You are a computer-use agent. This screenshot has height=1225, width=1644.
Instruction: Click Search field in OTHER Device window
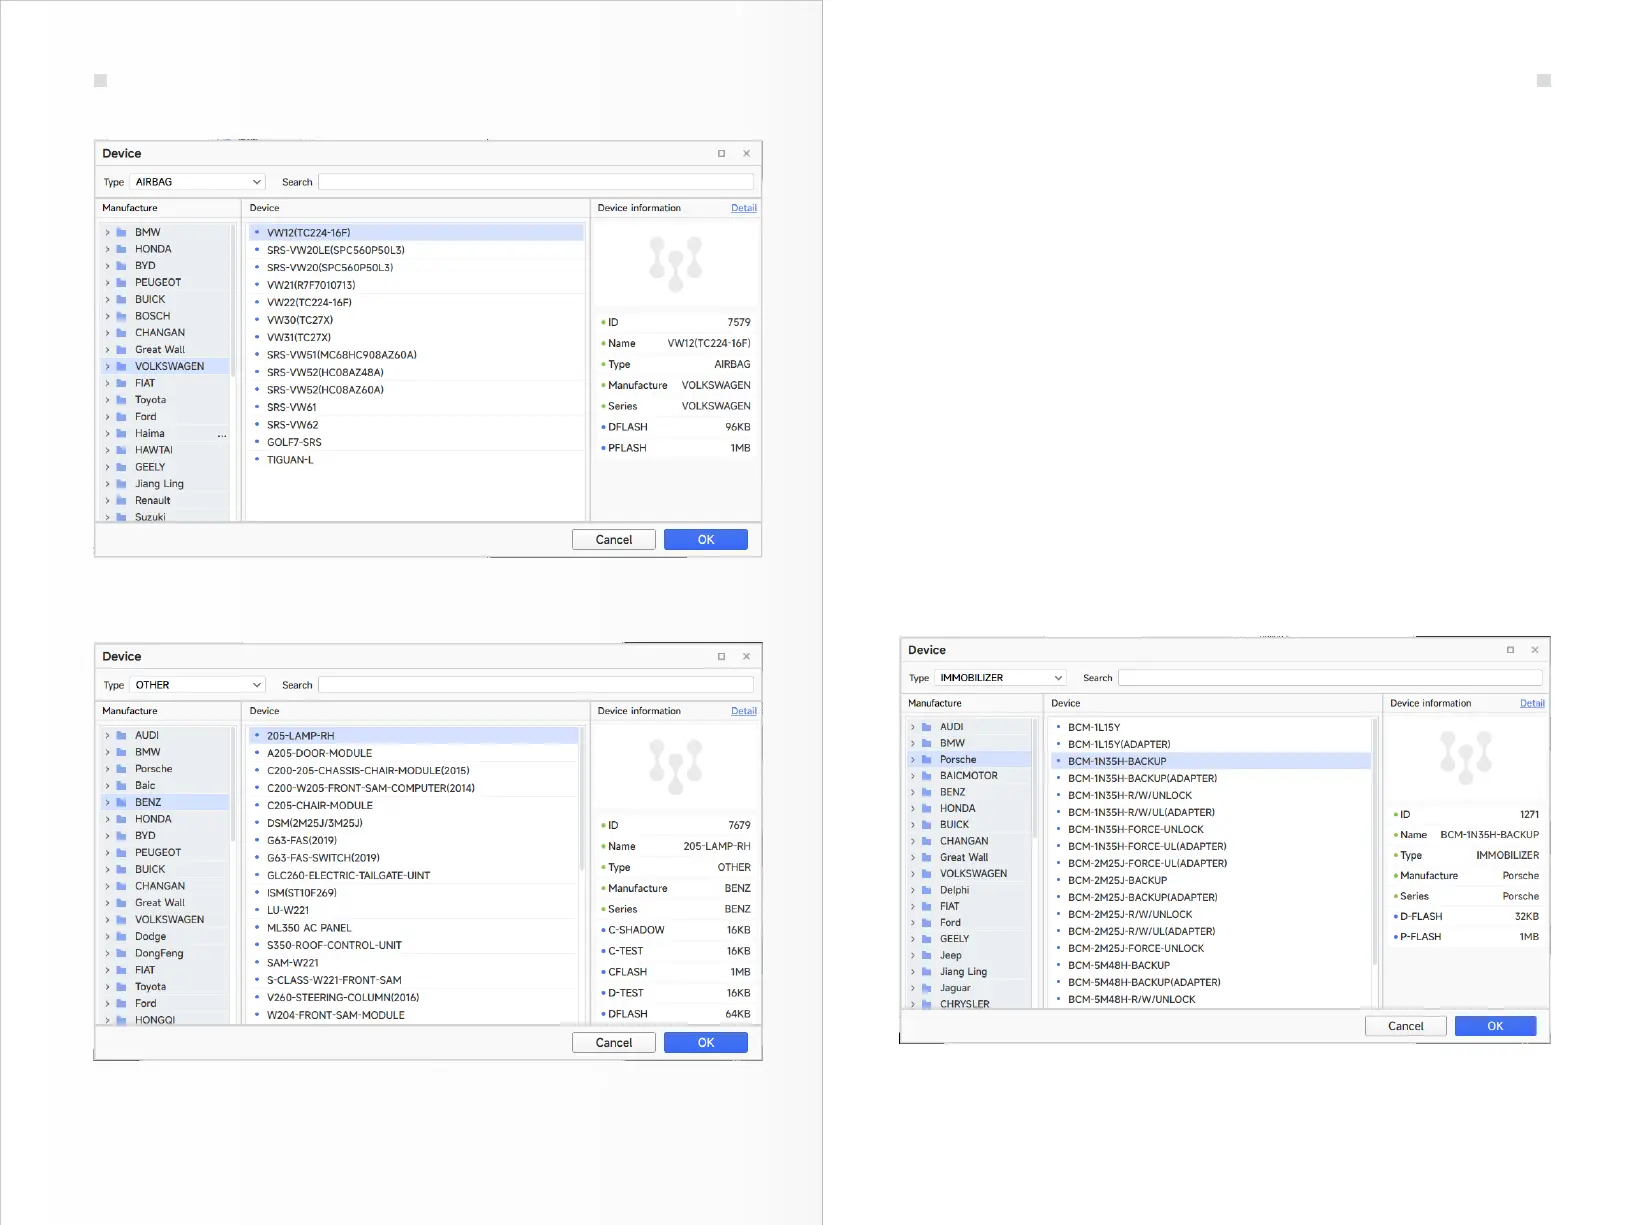point(536,685)
